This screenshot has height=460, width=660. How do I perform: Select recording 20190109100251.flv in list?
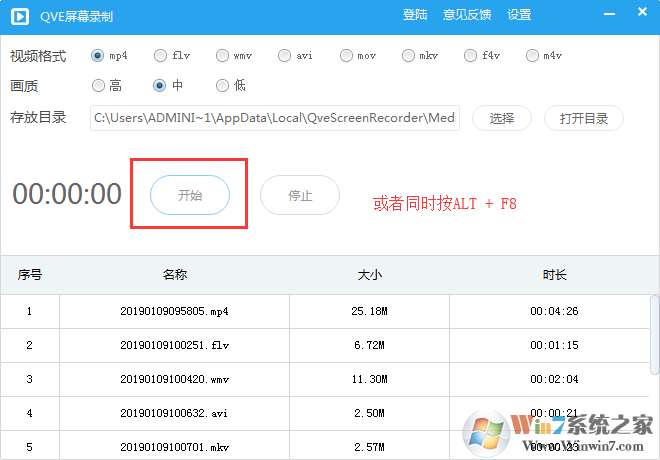[175, 345]
